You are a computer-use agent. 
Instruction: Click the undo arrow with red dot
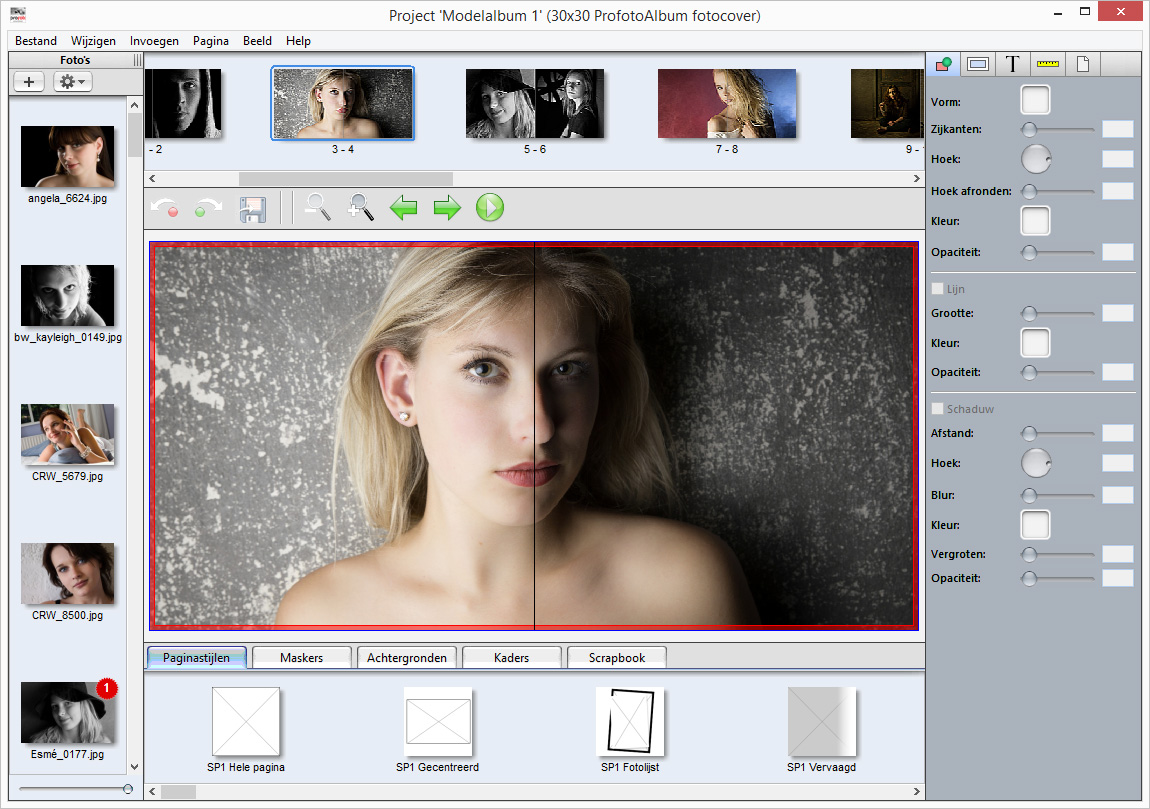(164, 208)
